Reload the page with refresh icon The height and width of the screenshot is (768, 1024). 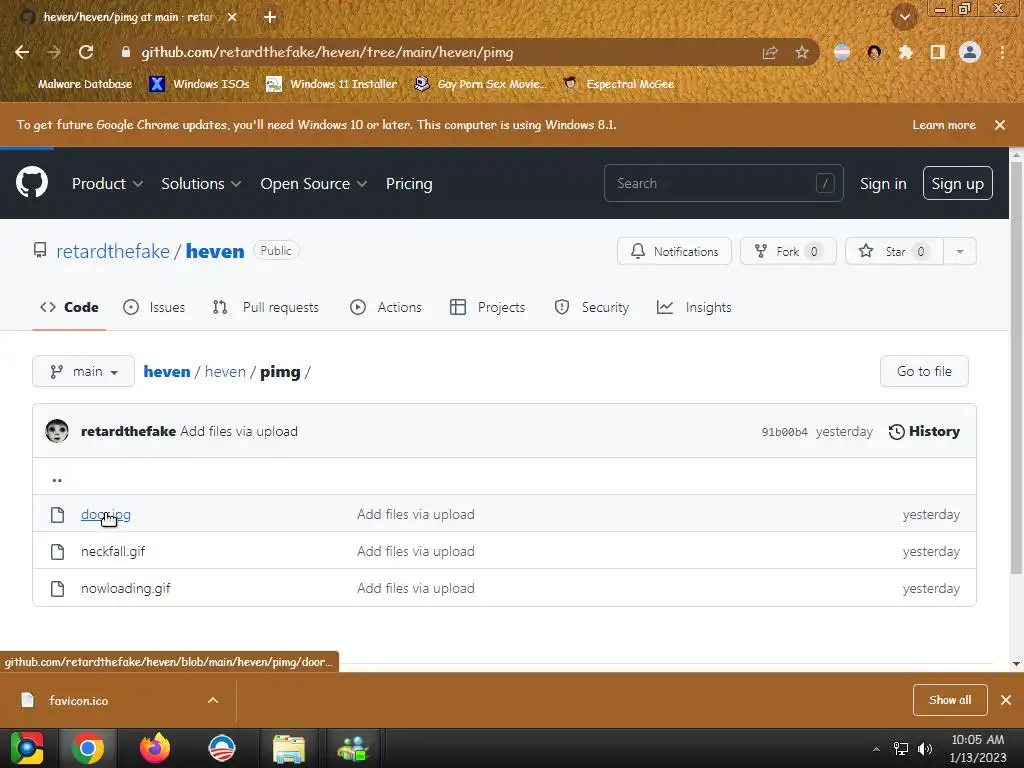(x=86, y=52)
